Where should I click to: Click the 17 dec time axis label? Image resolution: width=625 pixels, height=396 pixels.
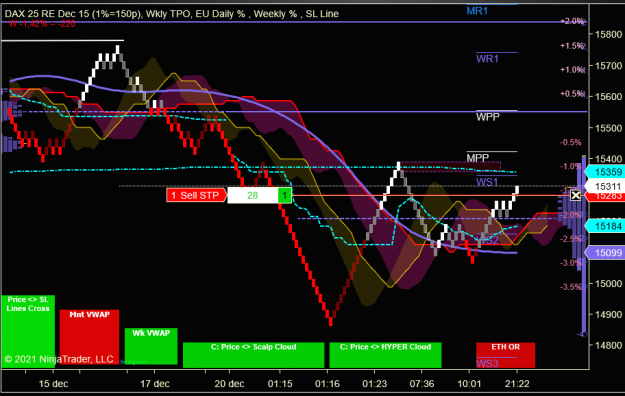[x=155, y=384]
